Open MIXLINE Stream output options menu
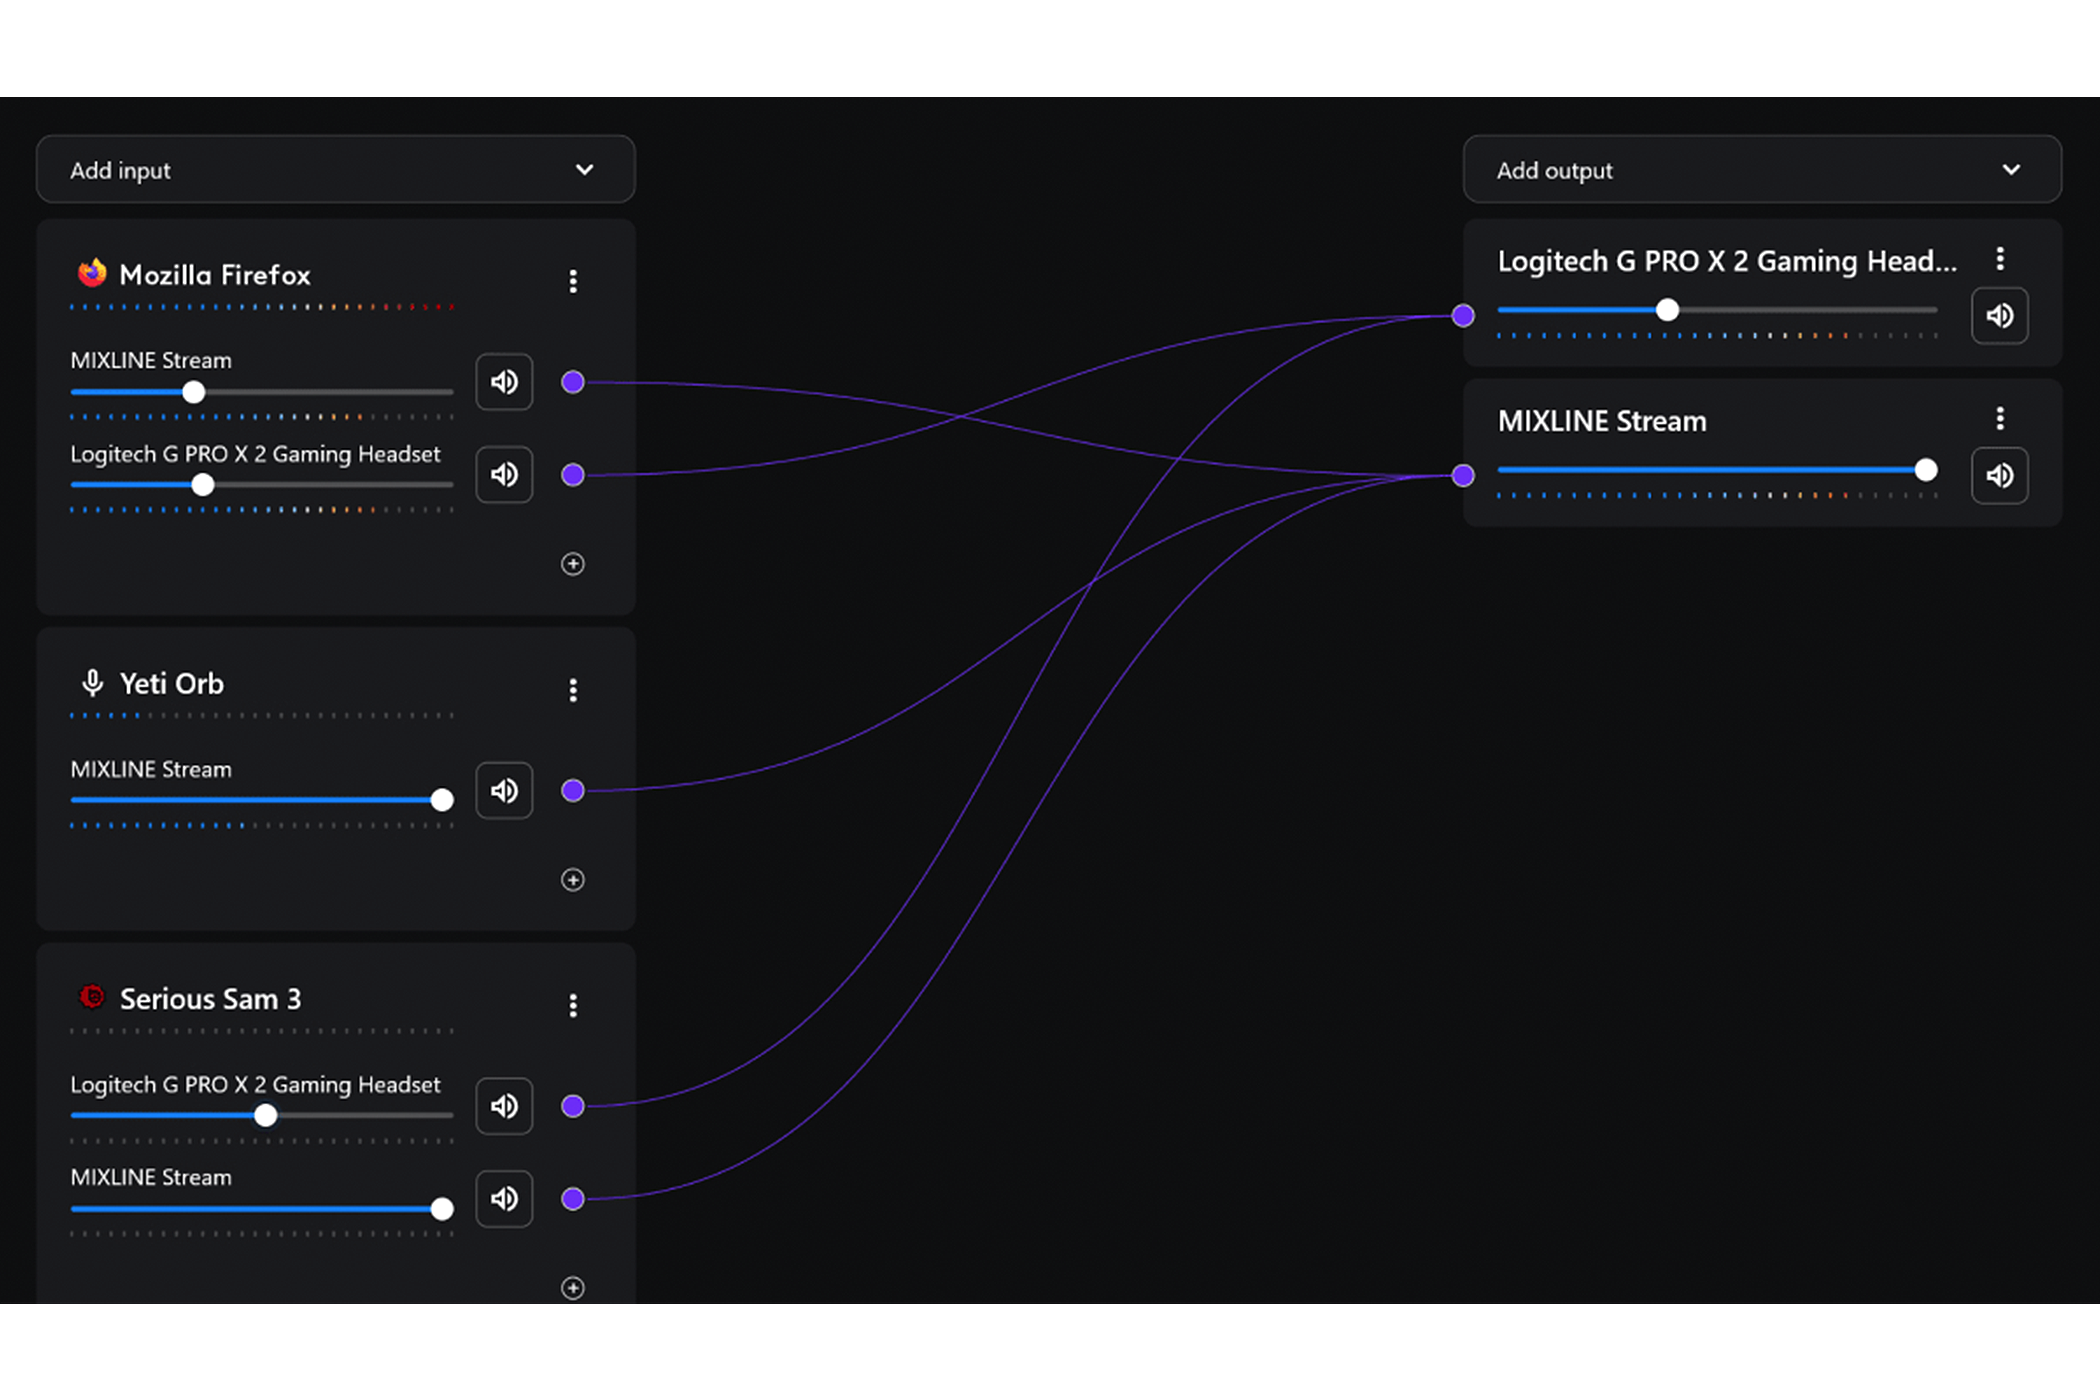Image resolution: width=2100 pixels, height=1400 pixels. (2000, 418)
